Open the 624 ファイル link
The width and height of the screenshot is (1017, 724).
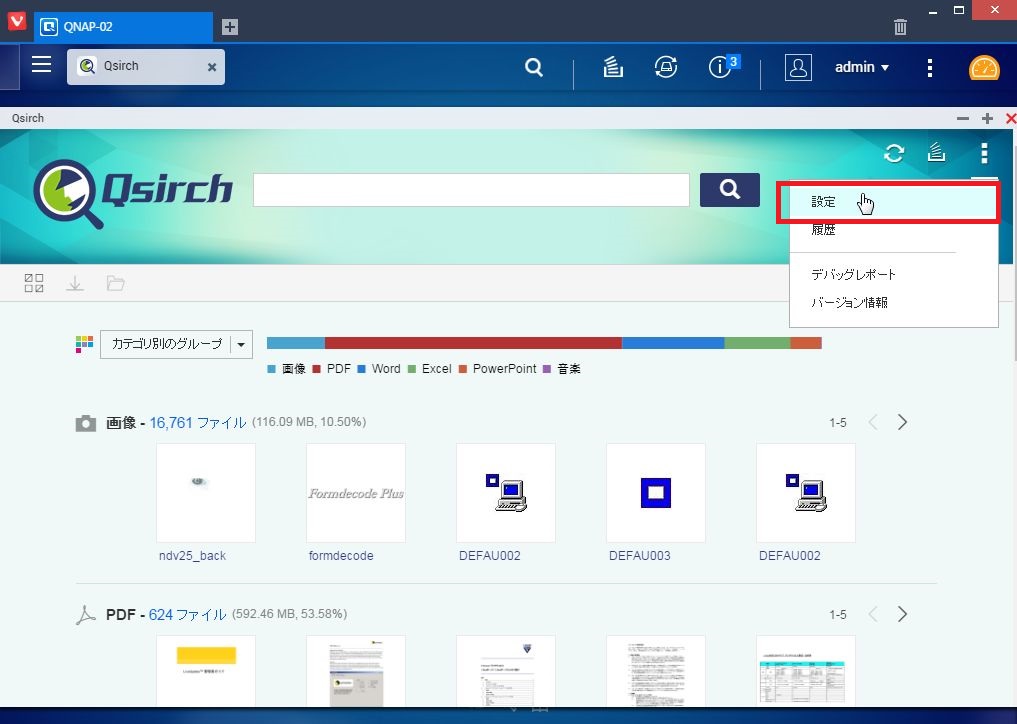187,614
